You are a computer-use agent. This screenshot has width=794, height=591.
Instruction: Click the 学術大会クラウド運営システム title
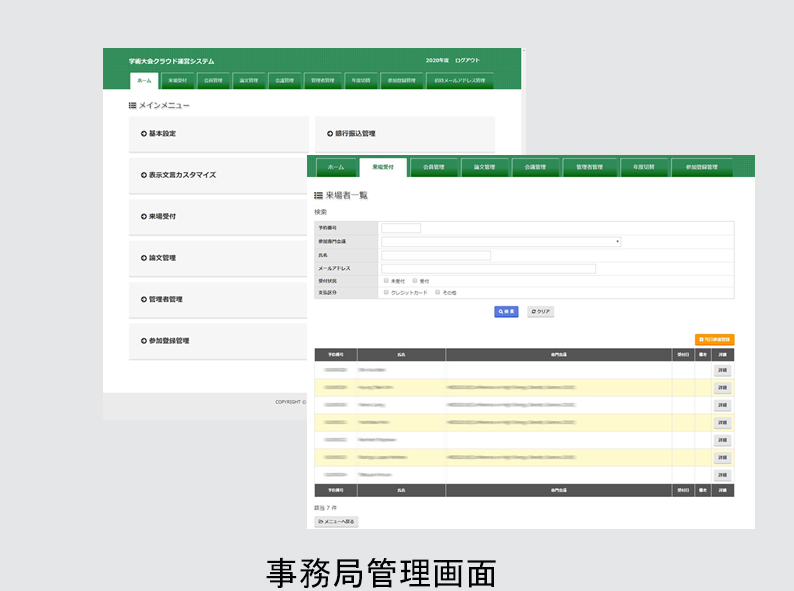(x=172, y=61)
